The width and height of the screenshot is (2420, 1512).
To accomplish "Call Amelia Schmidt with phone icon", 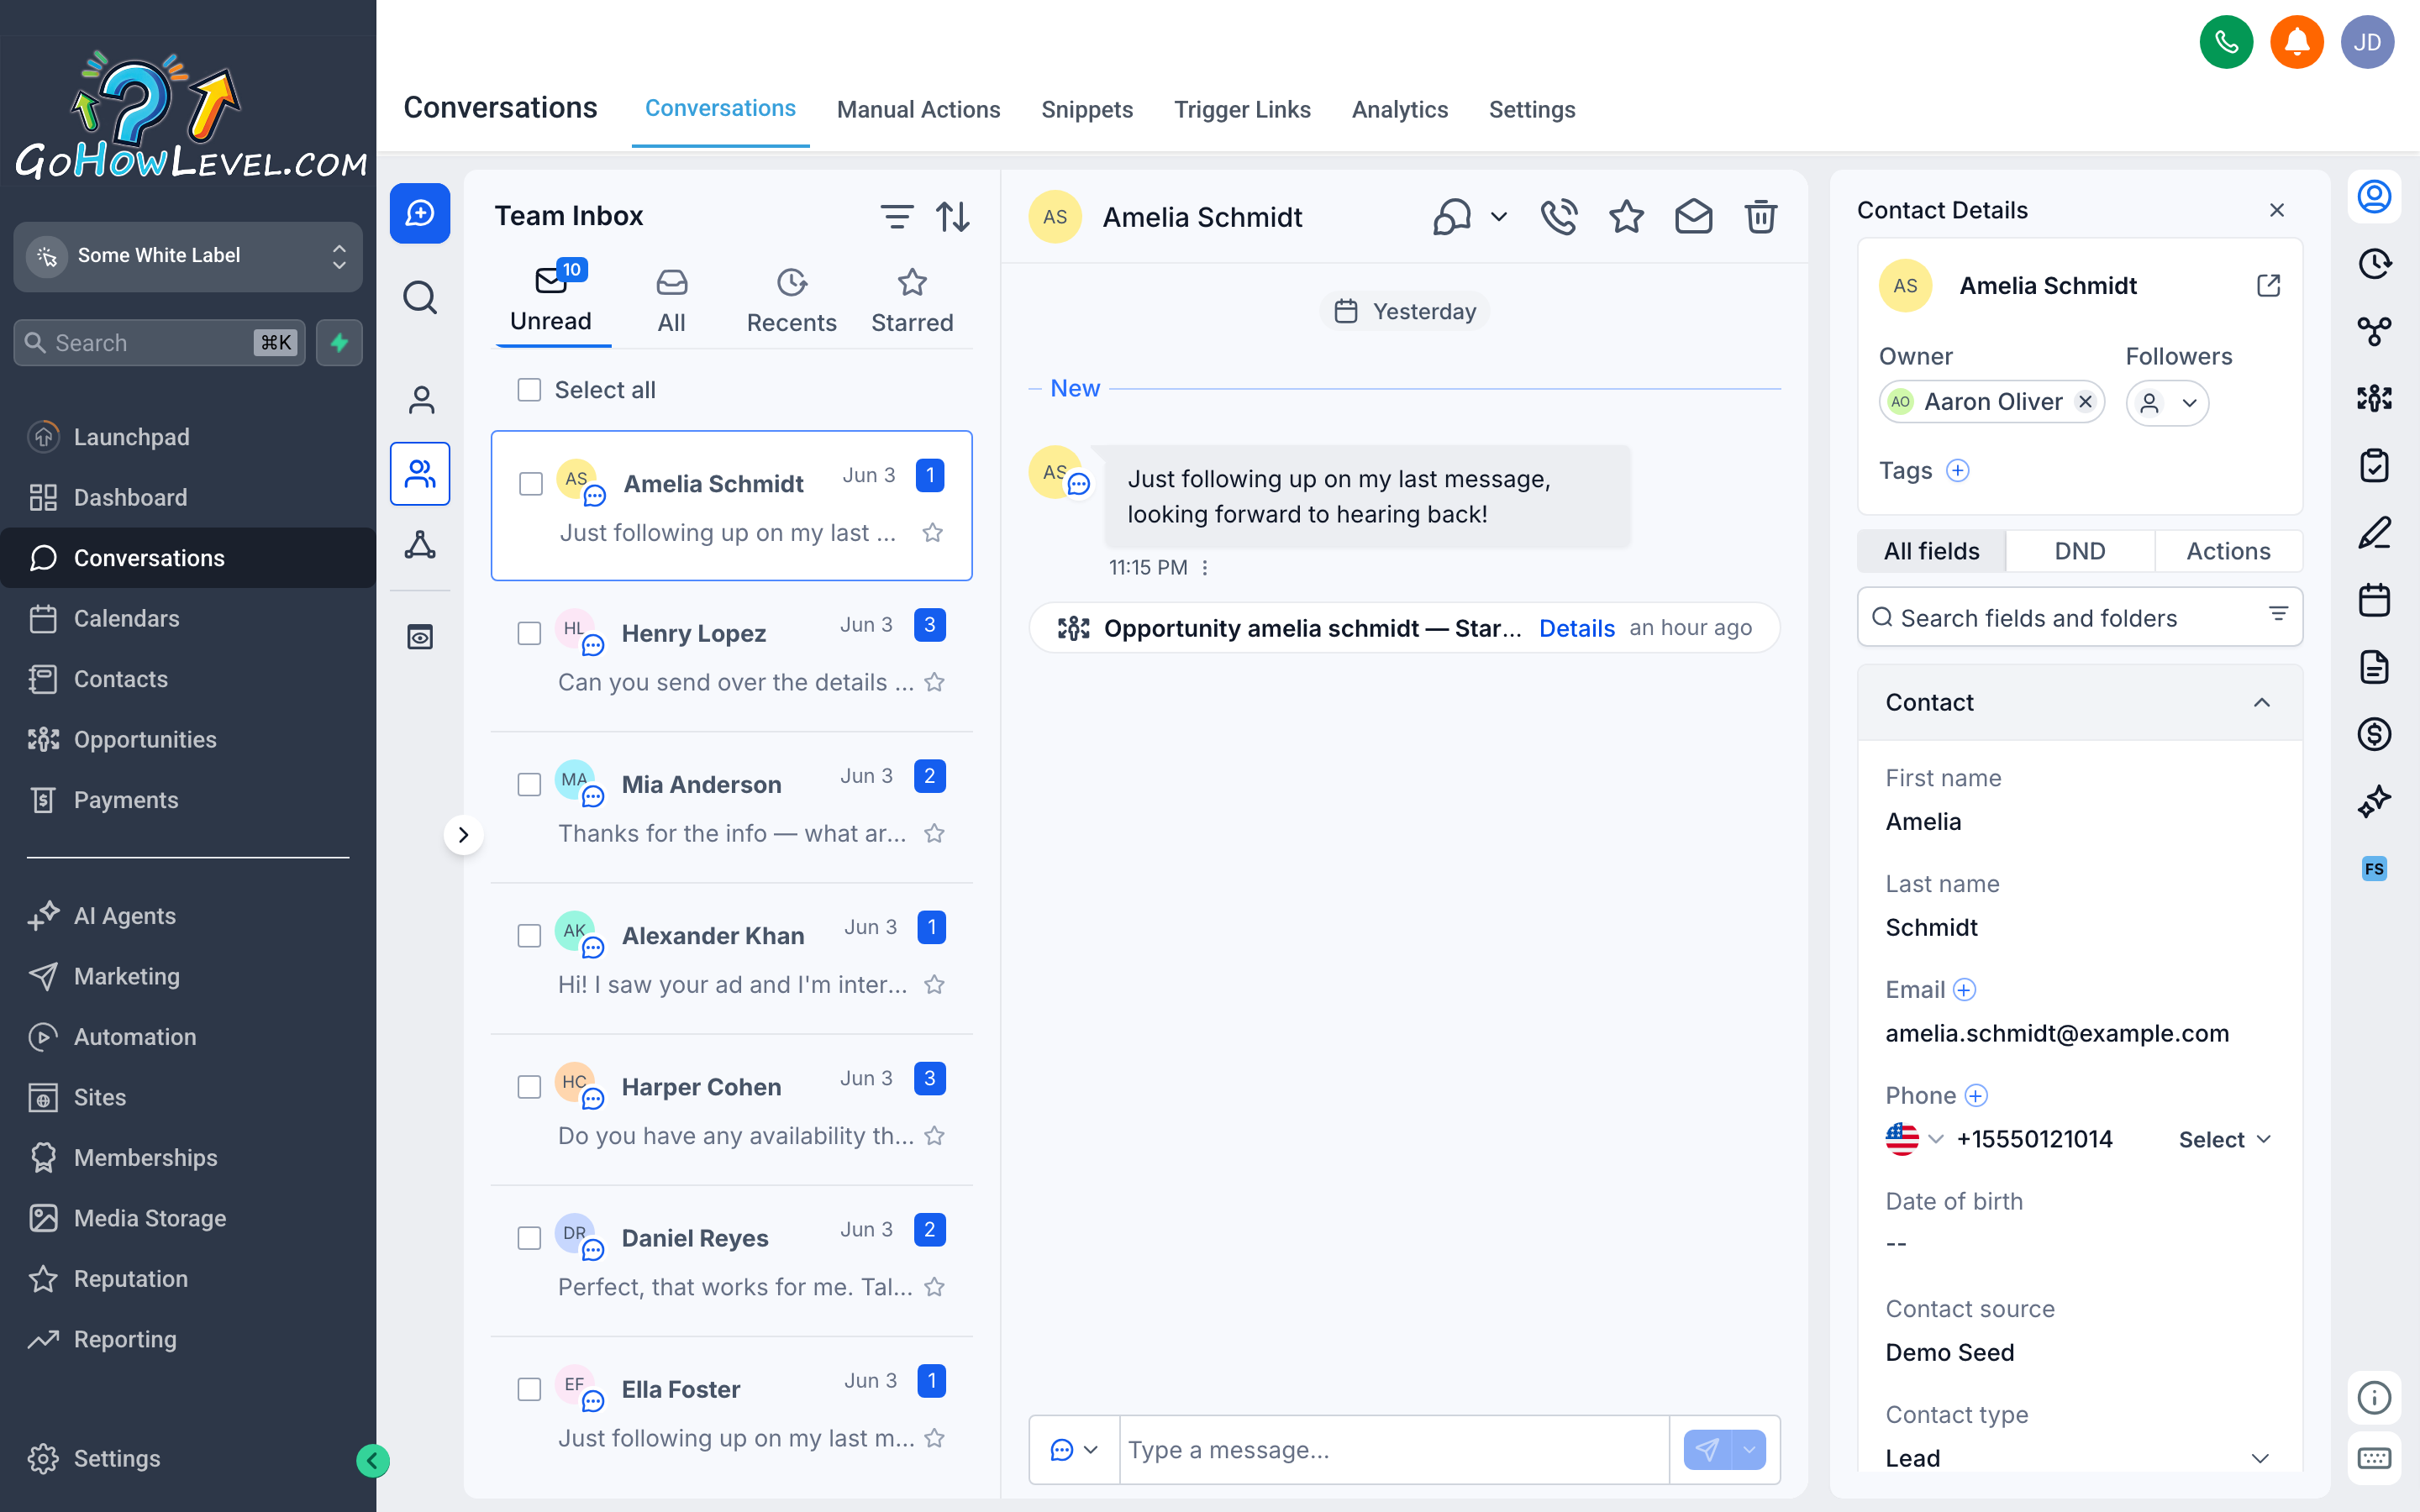I will click(x=1558, y=216).
